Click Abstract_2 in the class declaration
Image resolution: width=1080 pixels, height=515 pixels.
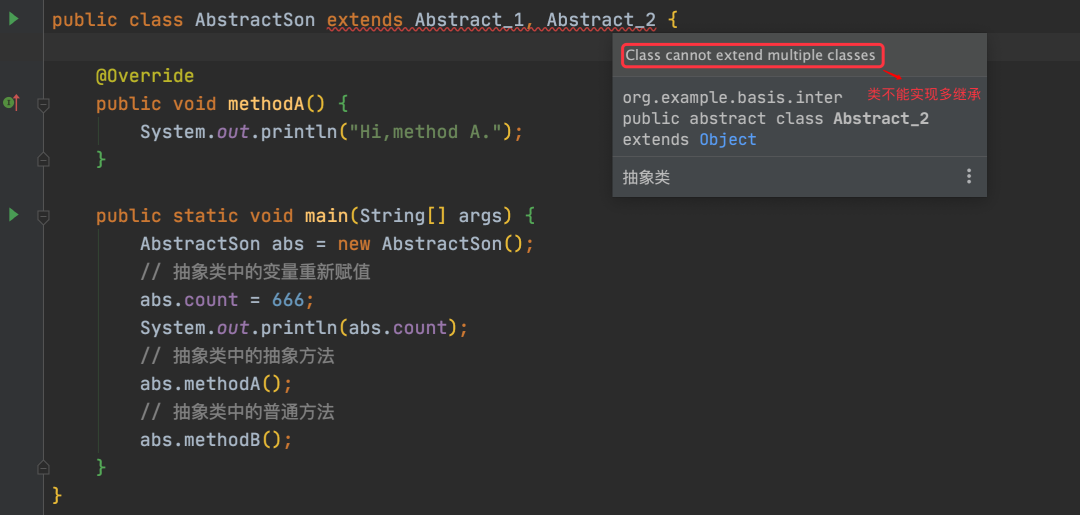pyautogui.click(x=601, y=20)
